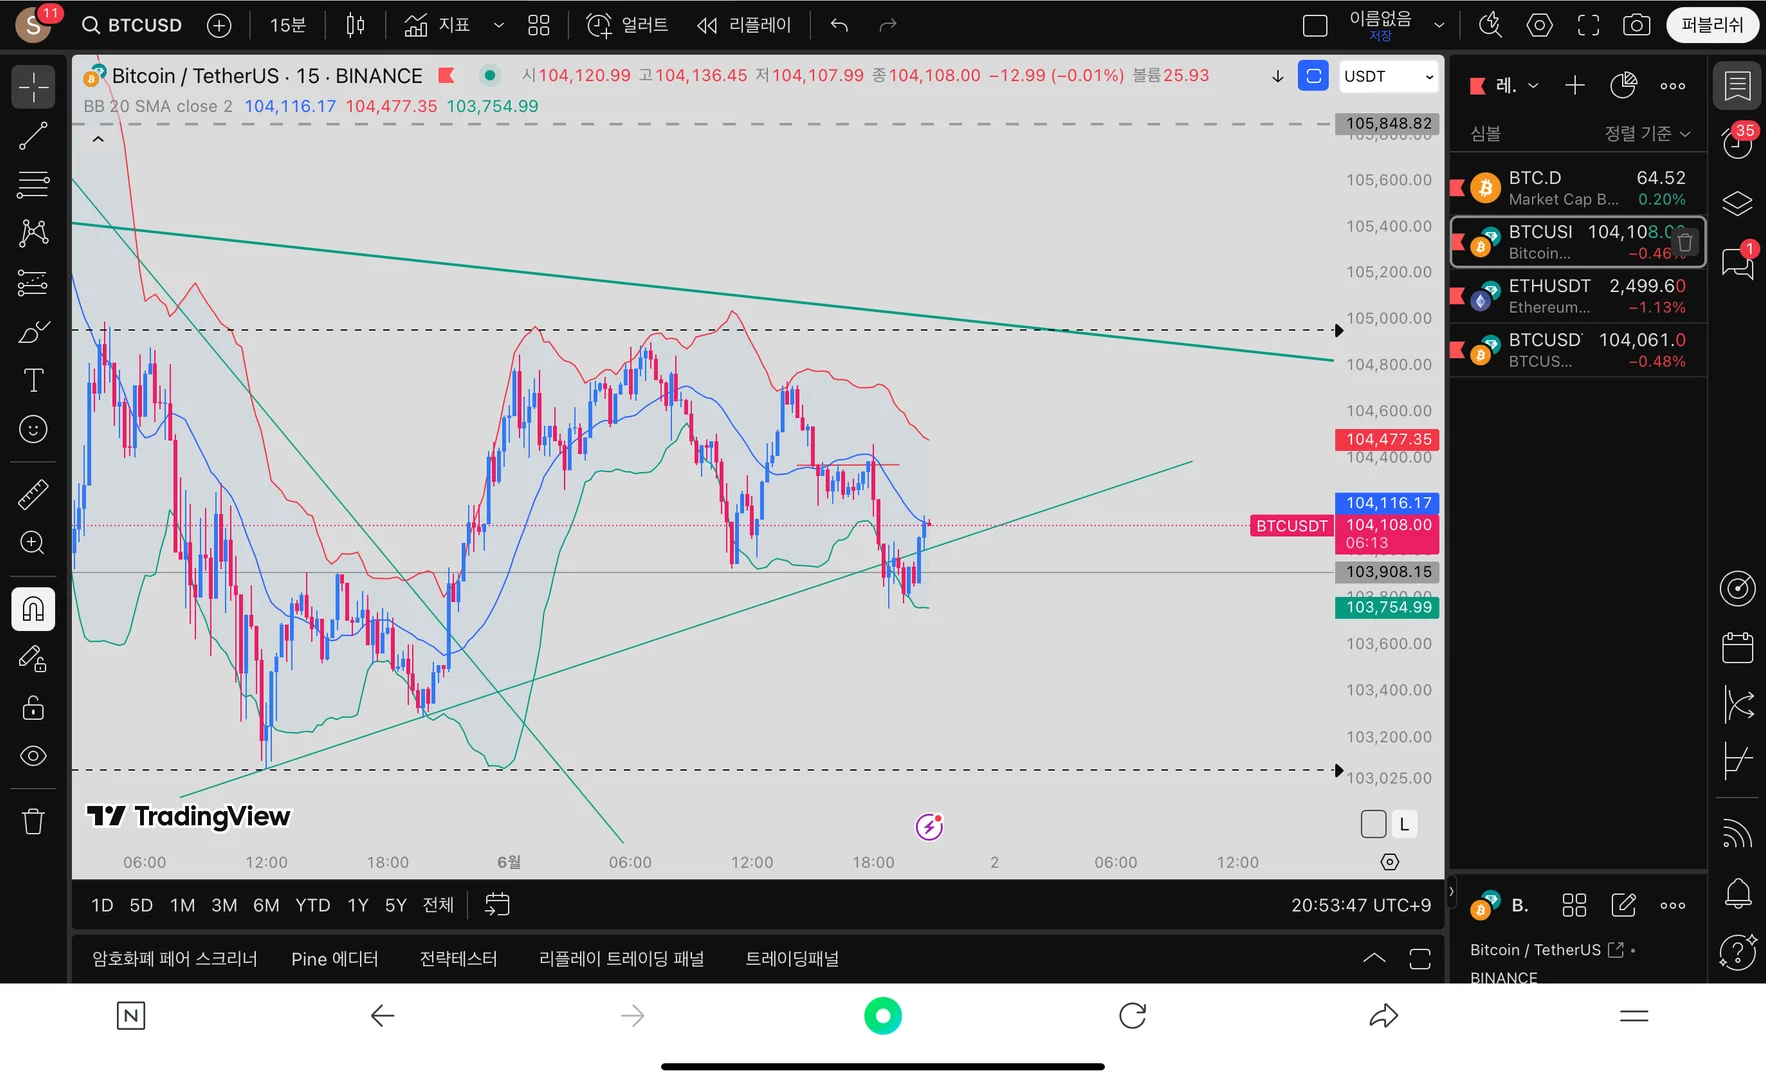
Task: Open chart settings hexagon icon
Action: tap(1539, 25)
